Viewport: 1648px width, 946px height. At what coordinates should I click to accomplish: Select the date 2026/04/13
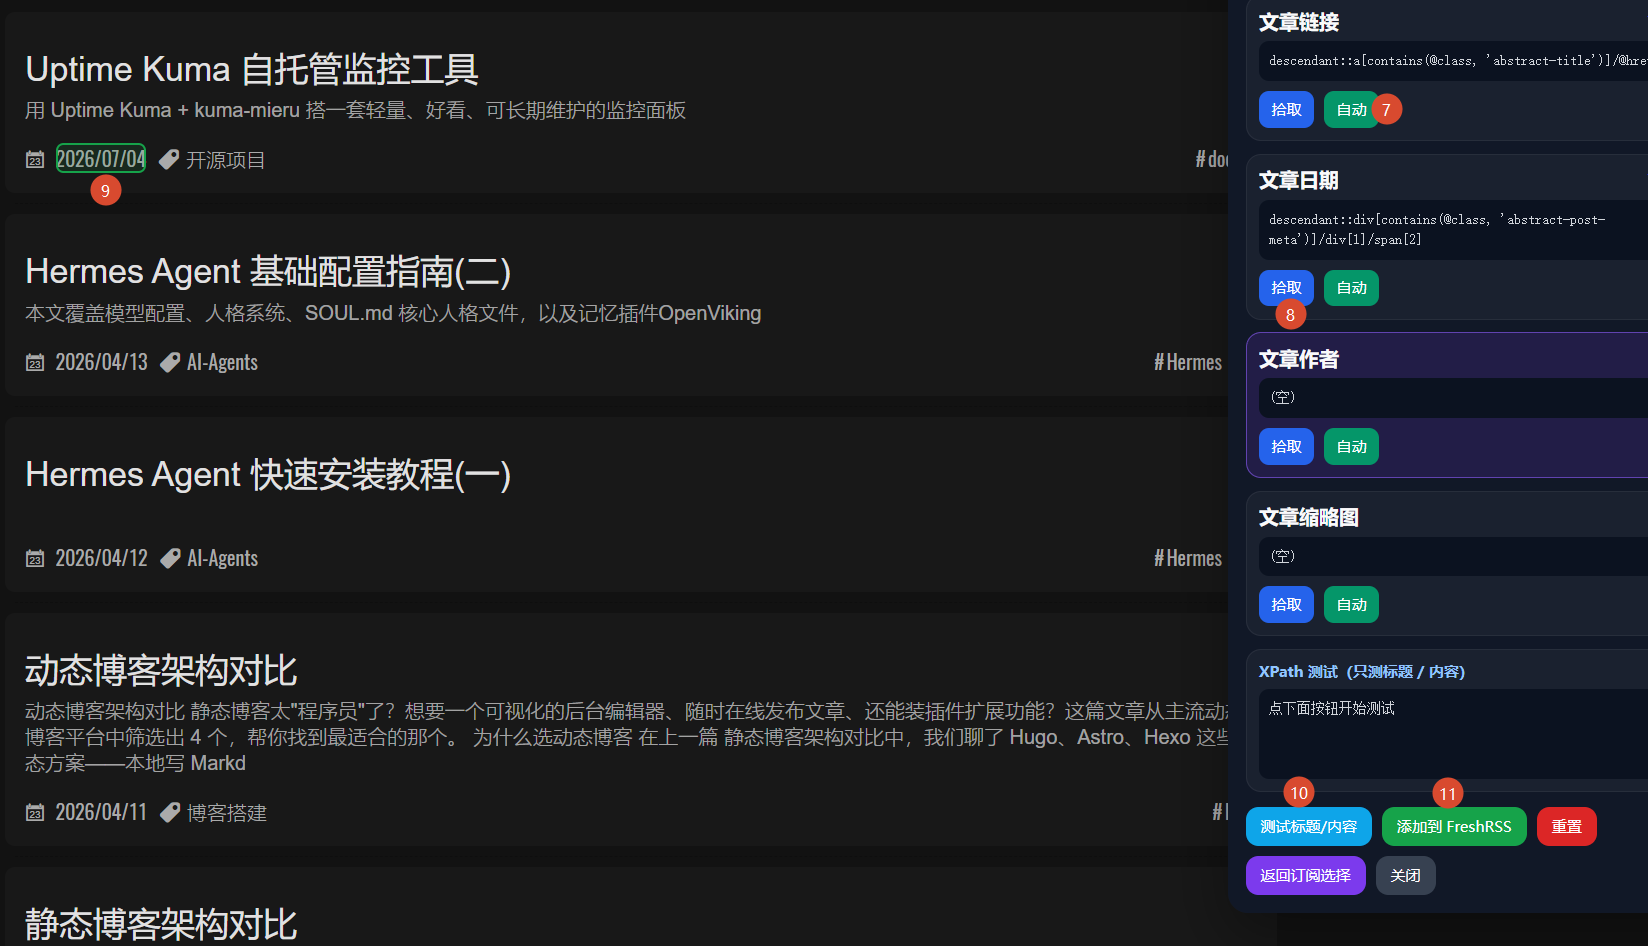[x=101, y=362]
